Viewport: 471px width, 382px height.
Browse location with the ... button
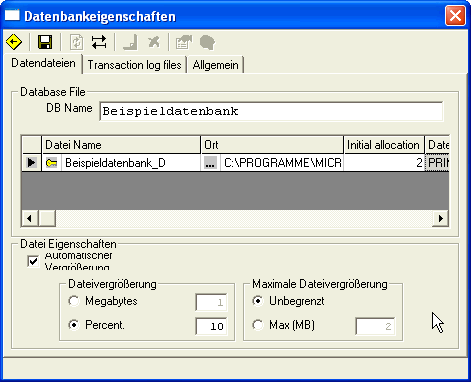point(210,163)
